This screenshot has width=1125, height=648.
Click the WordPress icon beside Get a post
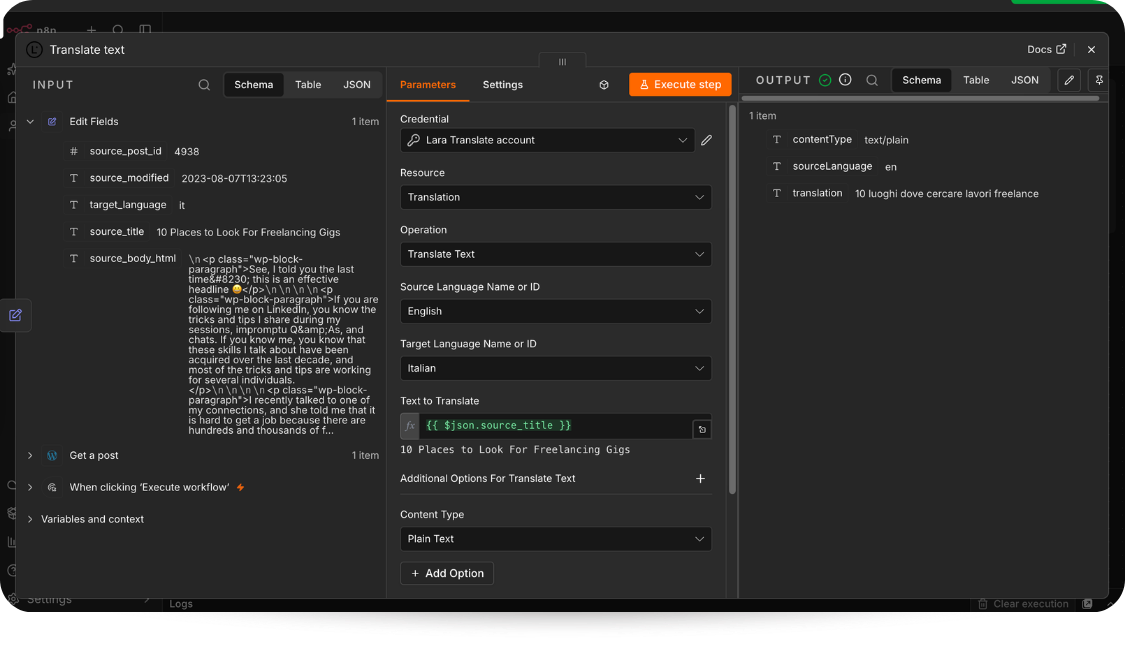tap(52, 456)
